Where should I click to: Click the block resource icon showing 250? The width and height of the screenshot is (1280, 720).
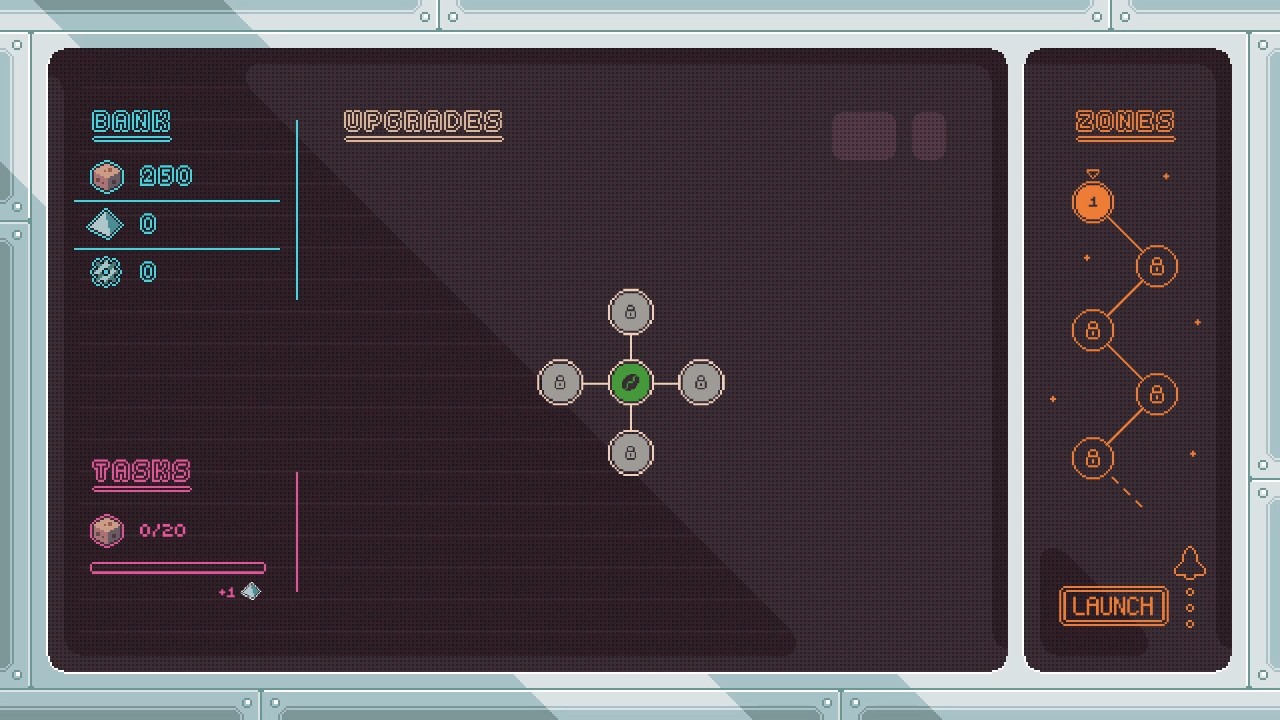[x=107, y=177]
